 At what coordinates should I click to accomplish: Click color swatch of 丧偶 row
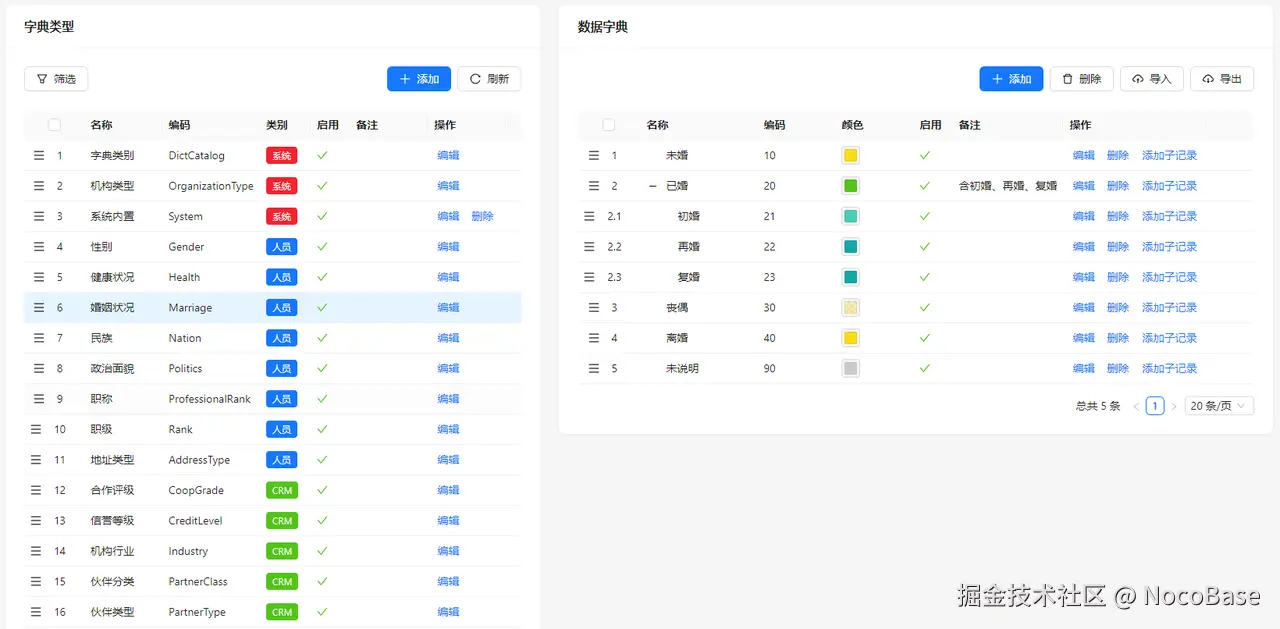point(851,308)
